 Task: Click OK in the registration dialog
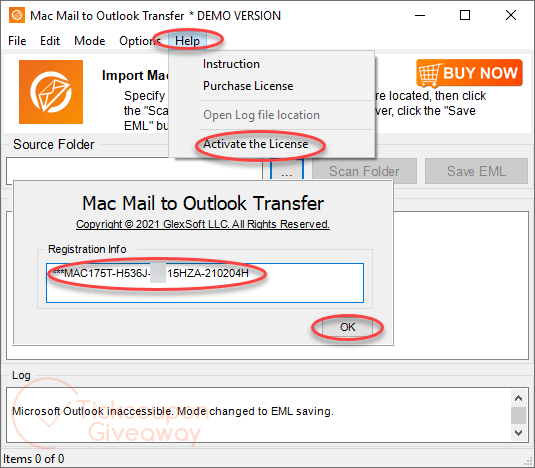[x=347, y=327]
